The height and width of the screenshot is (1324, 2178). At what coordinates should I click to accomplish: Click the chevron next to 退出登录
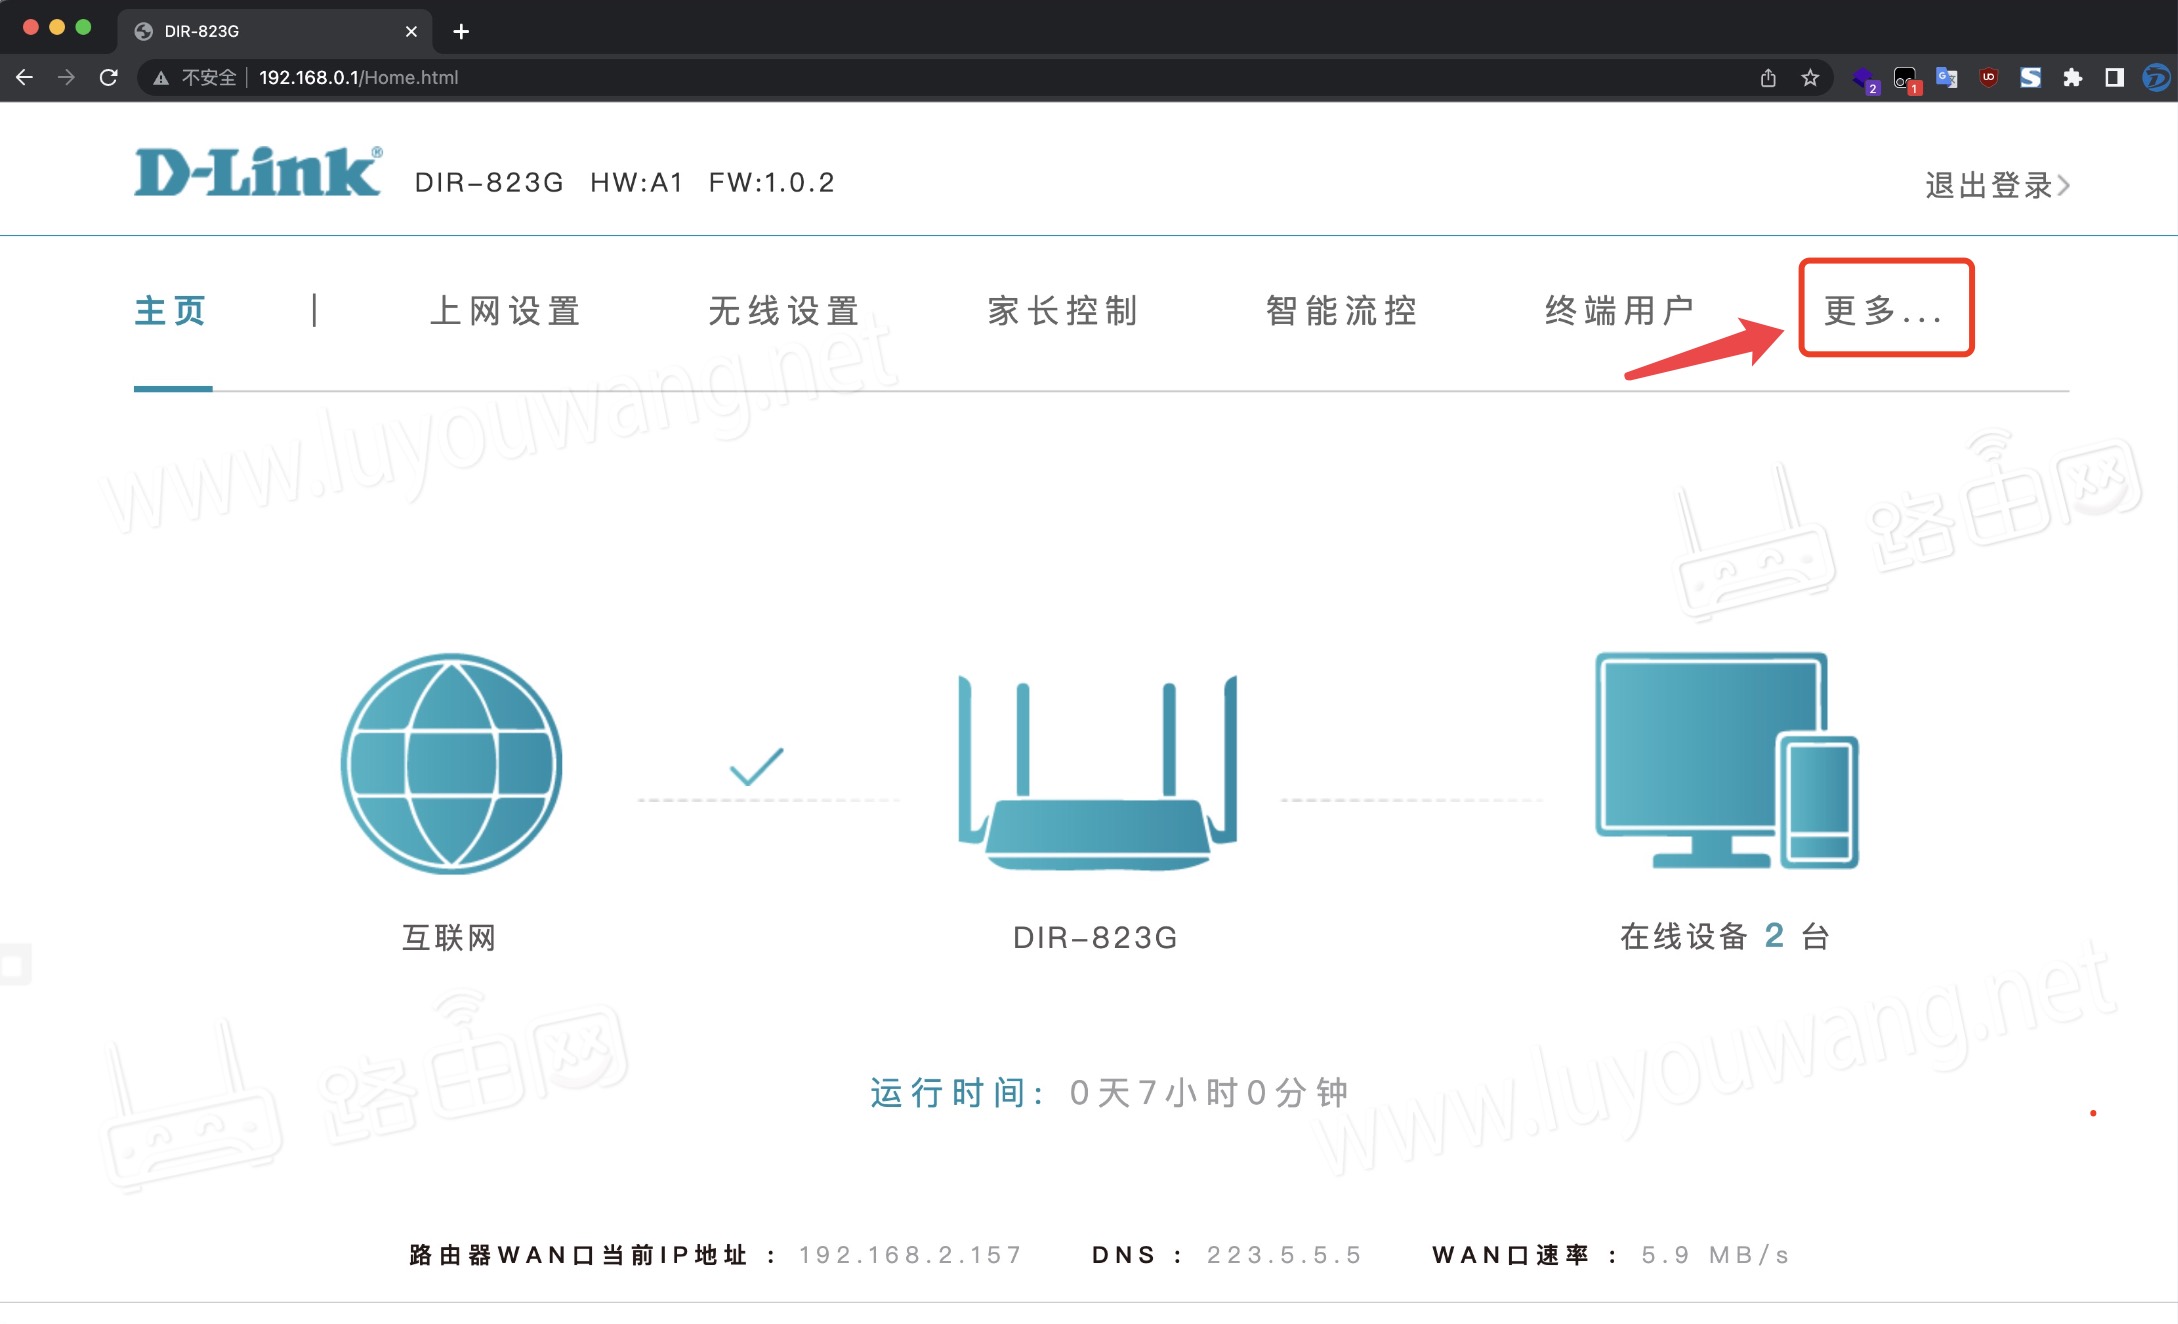tap(2065, 184)
